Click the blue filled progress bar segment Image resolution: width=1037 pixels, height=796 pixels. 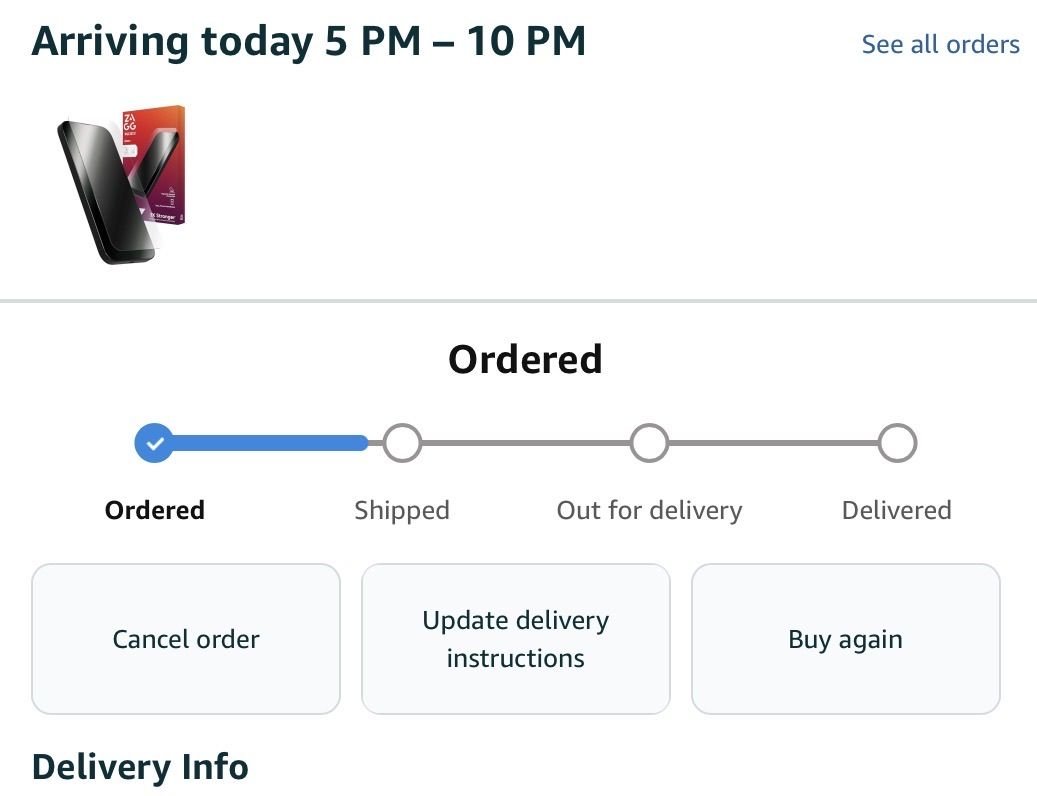click(270, 442)
